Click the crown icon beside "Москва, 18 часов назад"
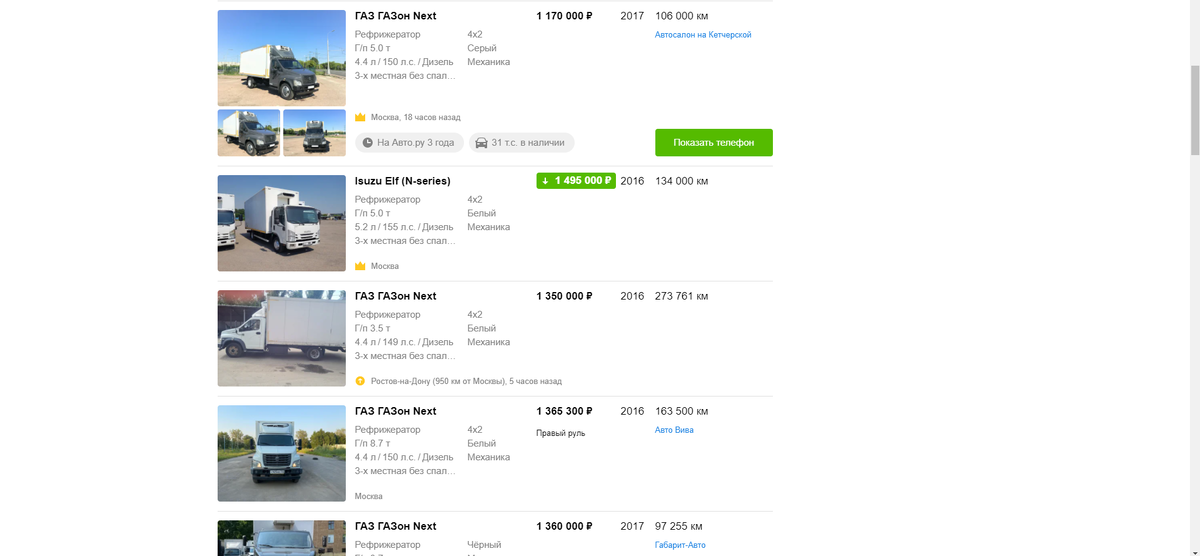This screenshot has width=1200, height=556. tap(360, 117)
